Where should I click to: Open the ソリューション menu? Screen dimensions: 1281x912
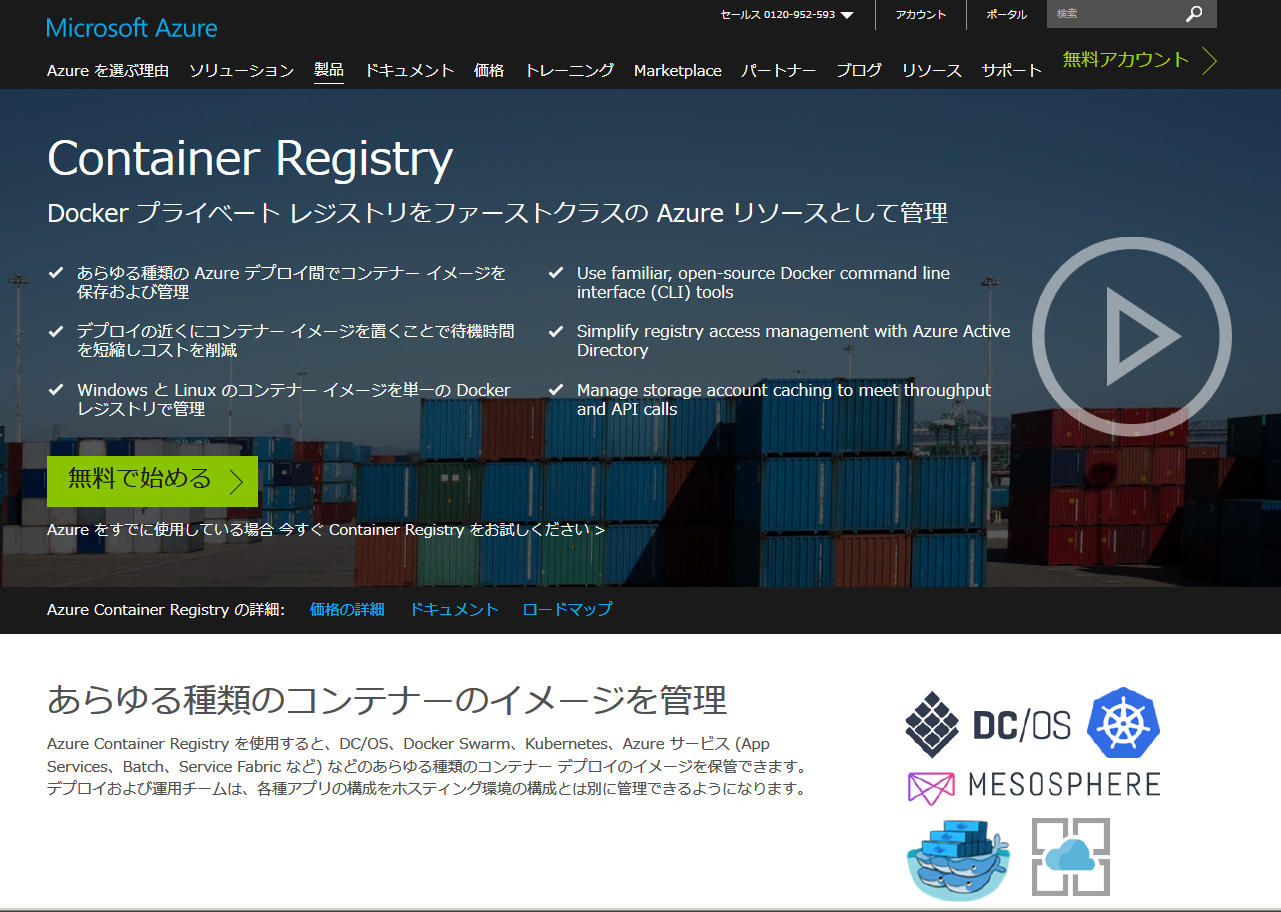(x=241, y=70)
